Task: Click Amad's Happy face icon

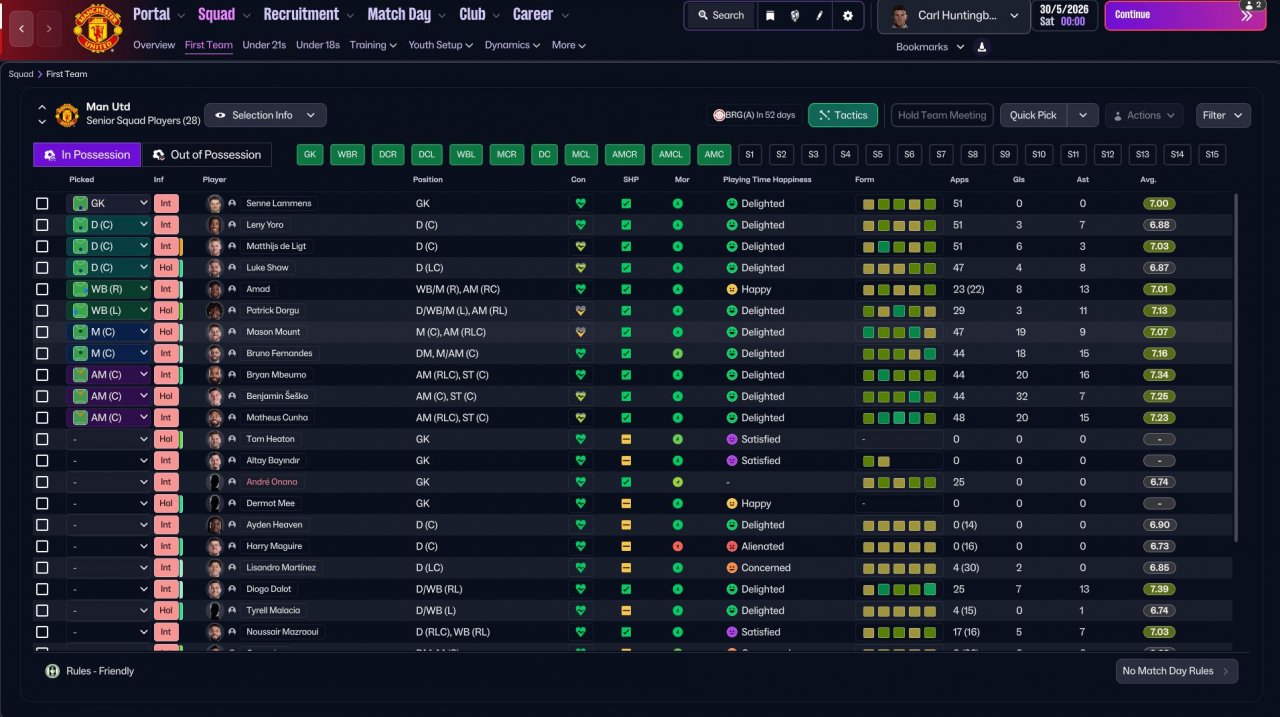Action: pyautogui.click(x=732, y=289)
